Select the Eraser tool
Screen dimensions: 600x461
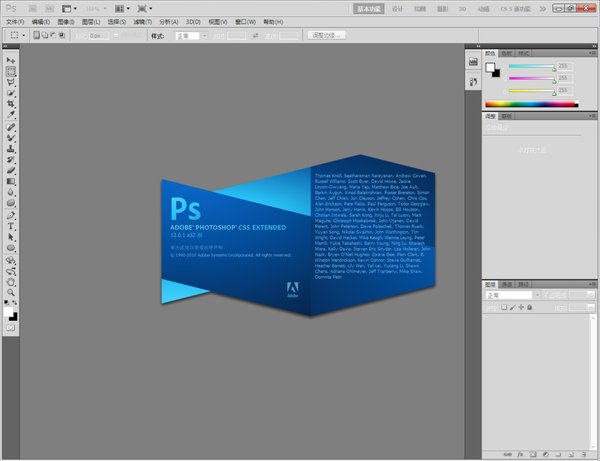pos(11,170)
